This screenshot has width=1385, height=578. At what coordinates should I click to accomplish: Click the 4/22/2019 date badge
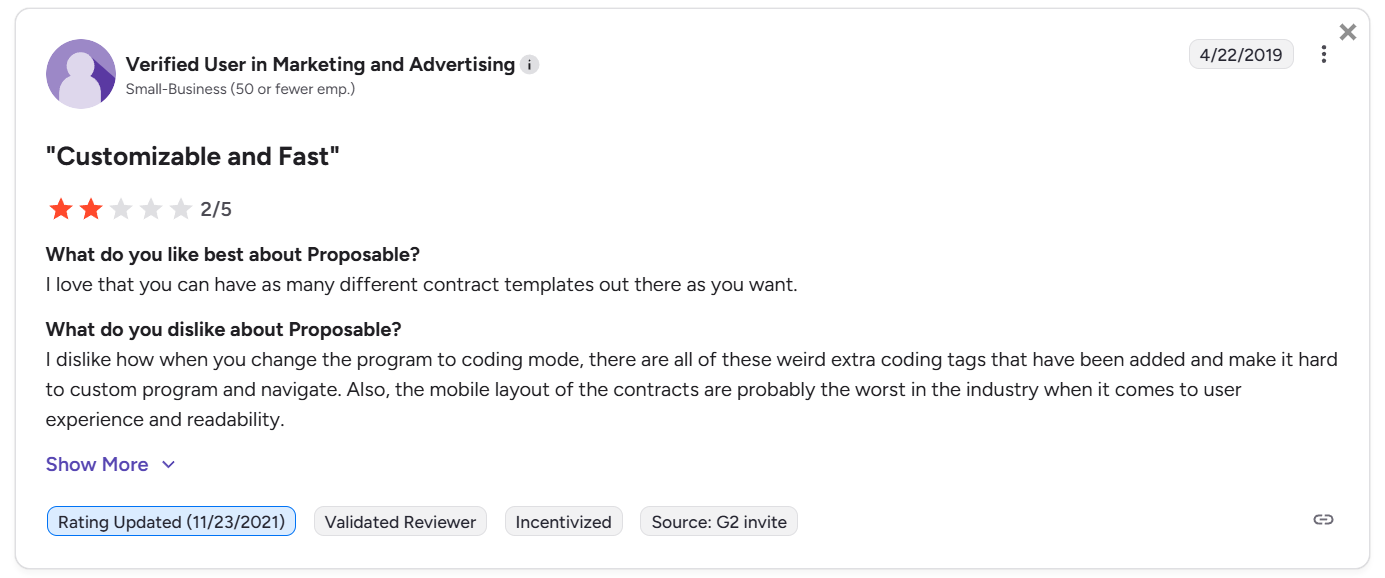click(x=1240, y=55)
